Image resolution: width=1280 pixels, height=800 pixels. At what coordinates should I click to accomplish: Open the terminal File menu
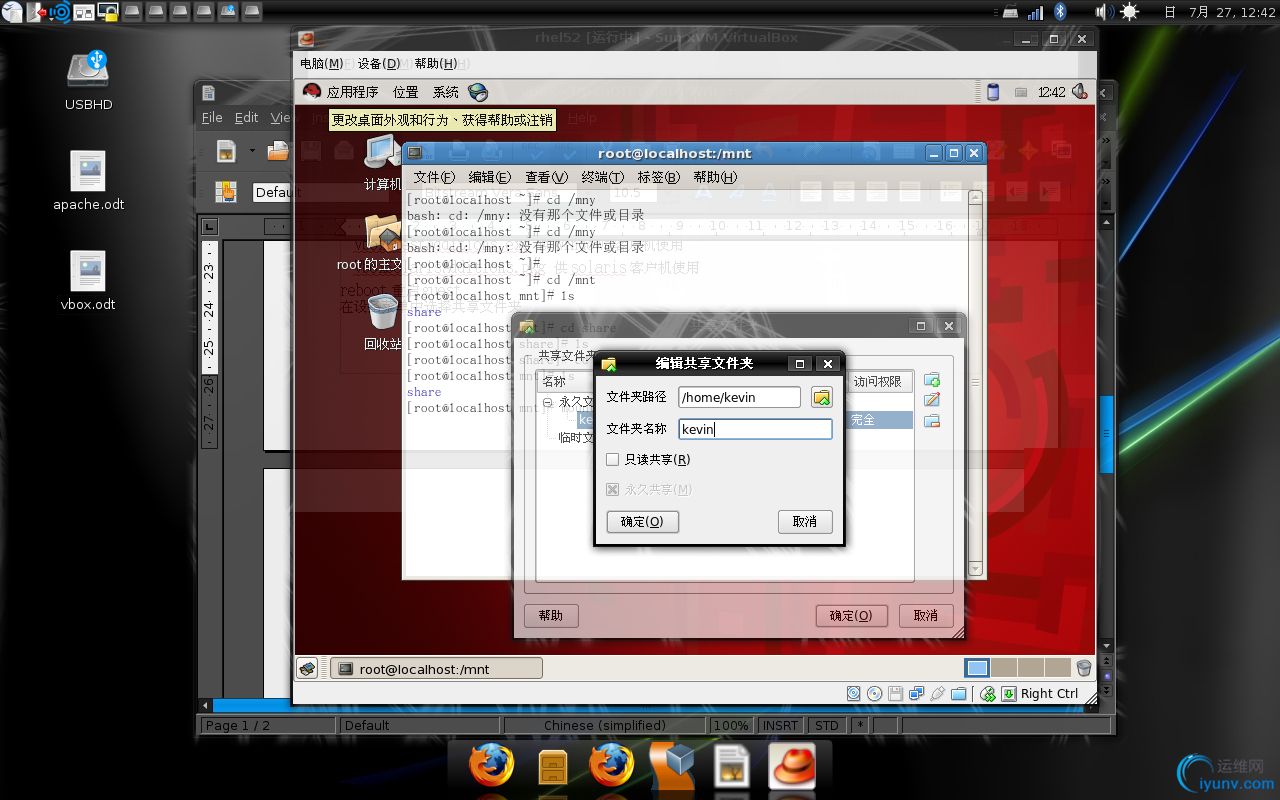tap(435, 177)
